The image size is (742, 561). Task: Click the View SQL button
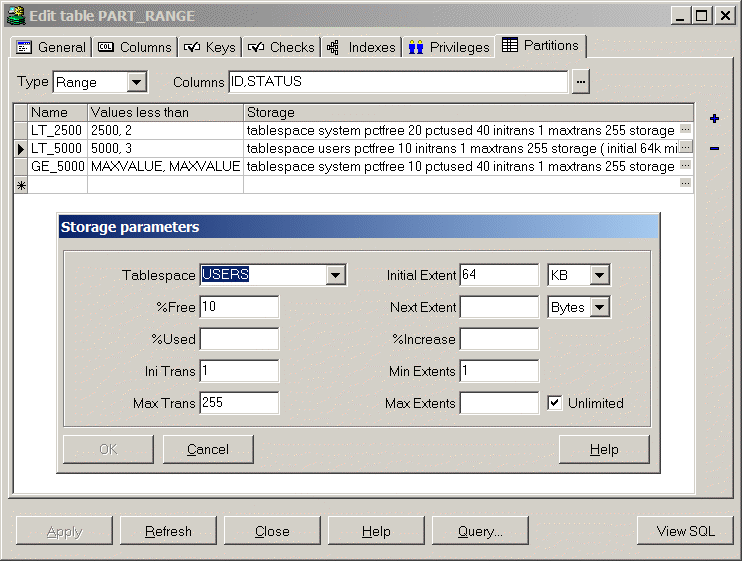(x=685, y=531)
